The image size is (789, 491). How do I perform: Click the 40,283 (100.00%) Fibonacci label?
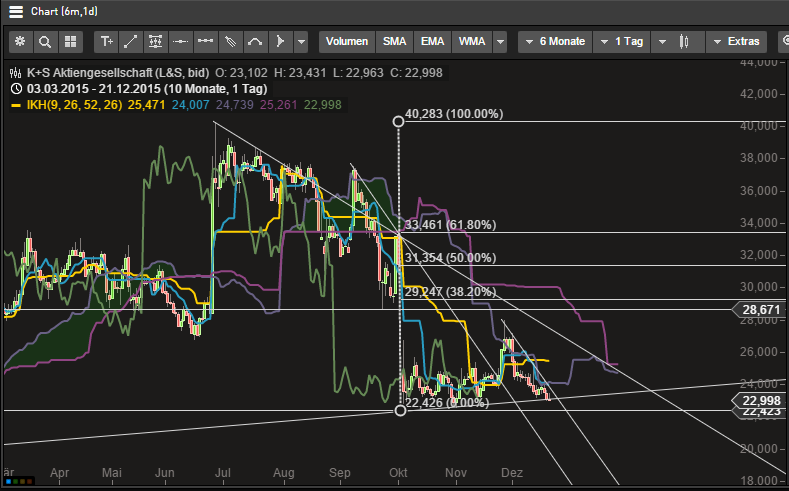454,114
